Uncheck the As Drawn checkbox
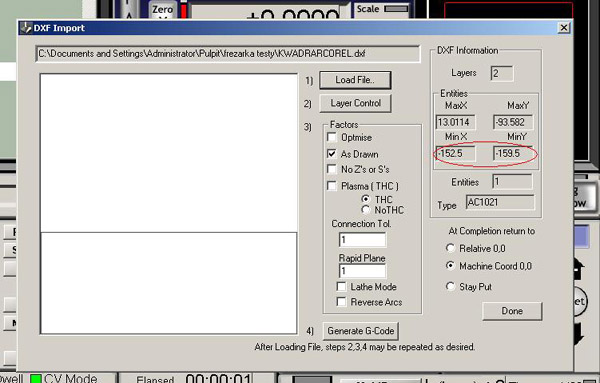This screenshot has height=383, width=600. click(332, 154)
